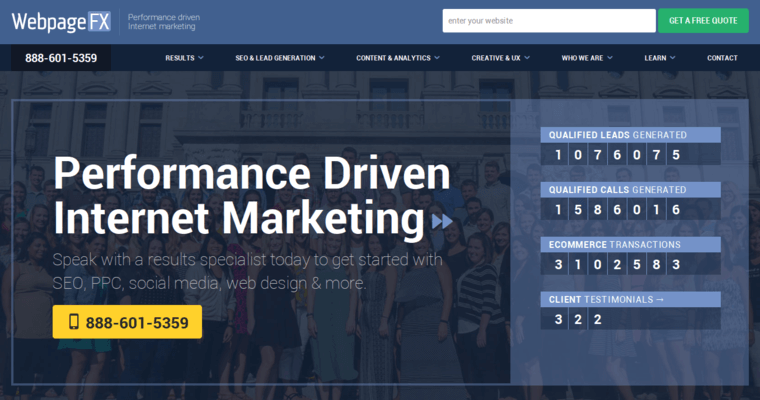
Task: Go to the Contact page link
Action: (722, 58)
